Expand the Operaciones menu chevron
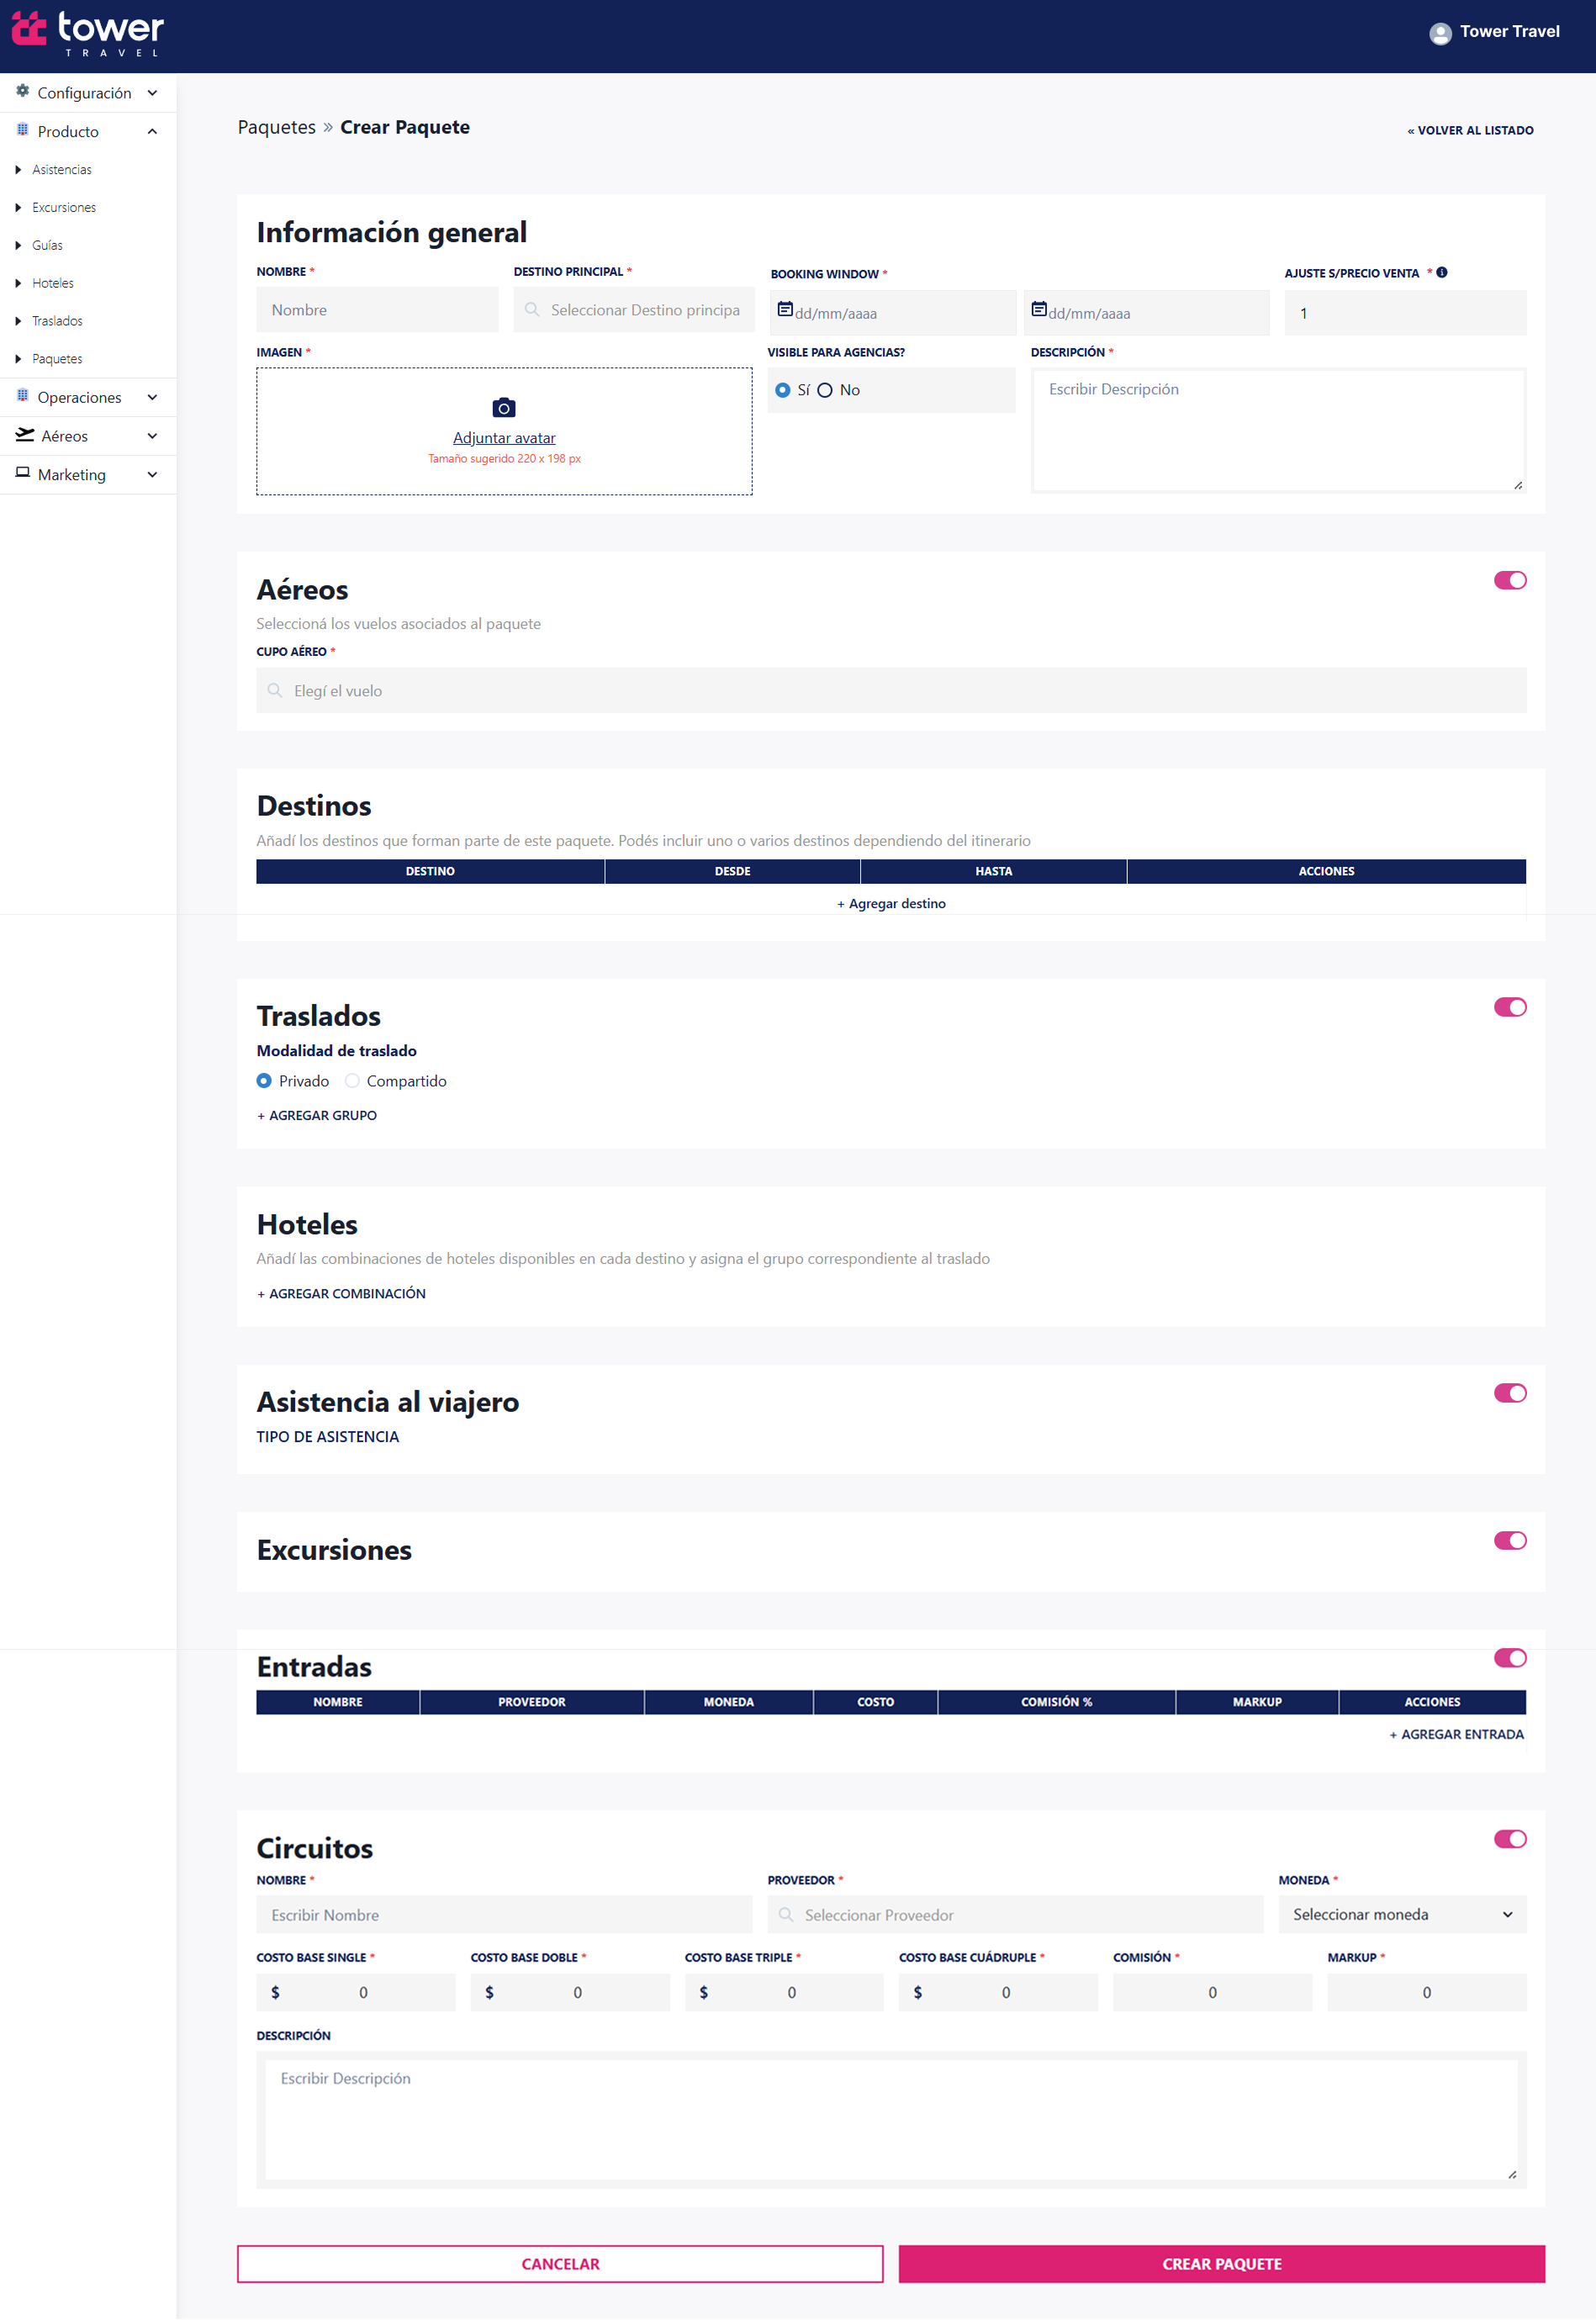Viewport: 1596px width, 2320px height. coord(152,398)
